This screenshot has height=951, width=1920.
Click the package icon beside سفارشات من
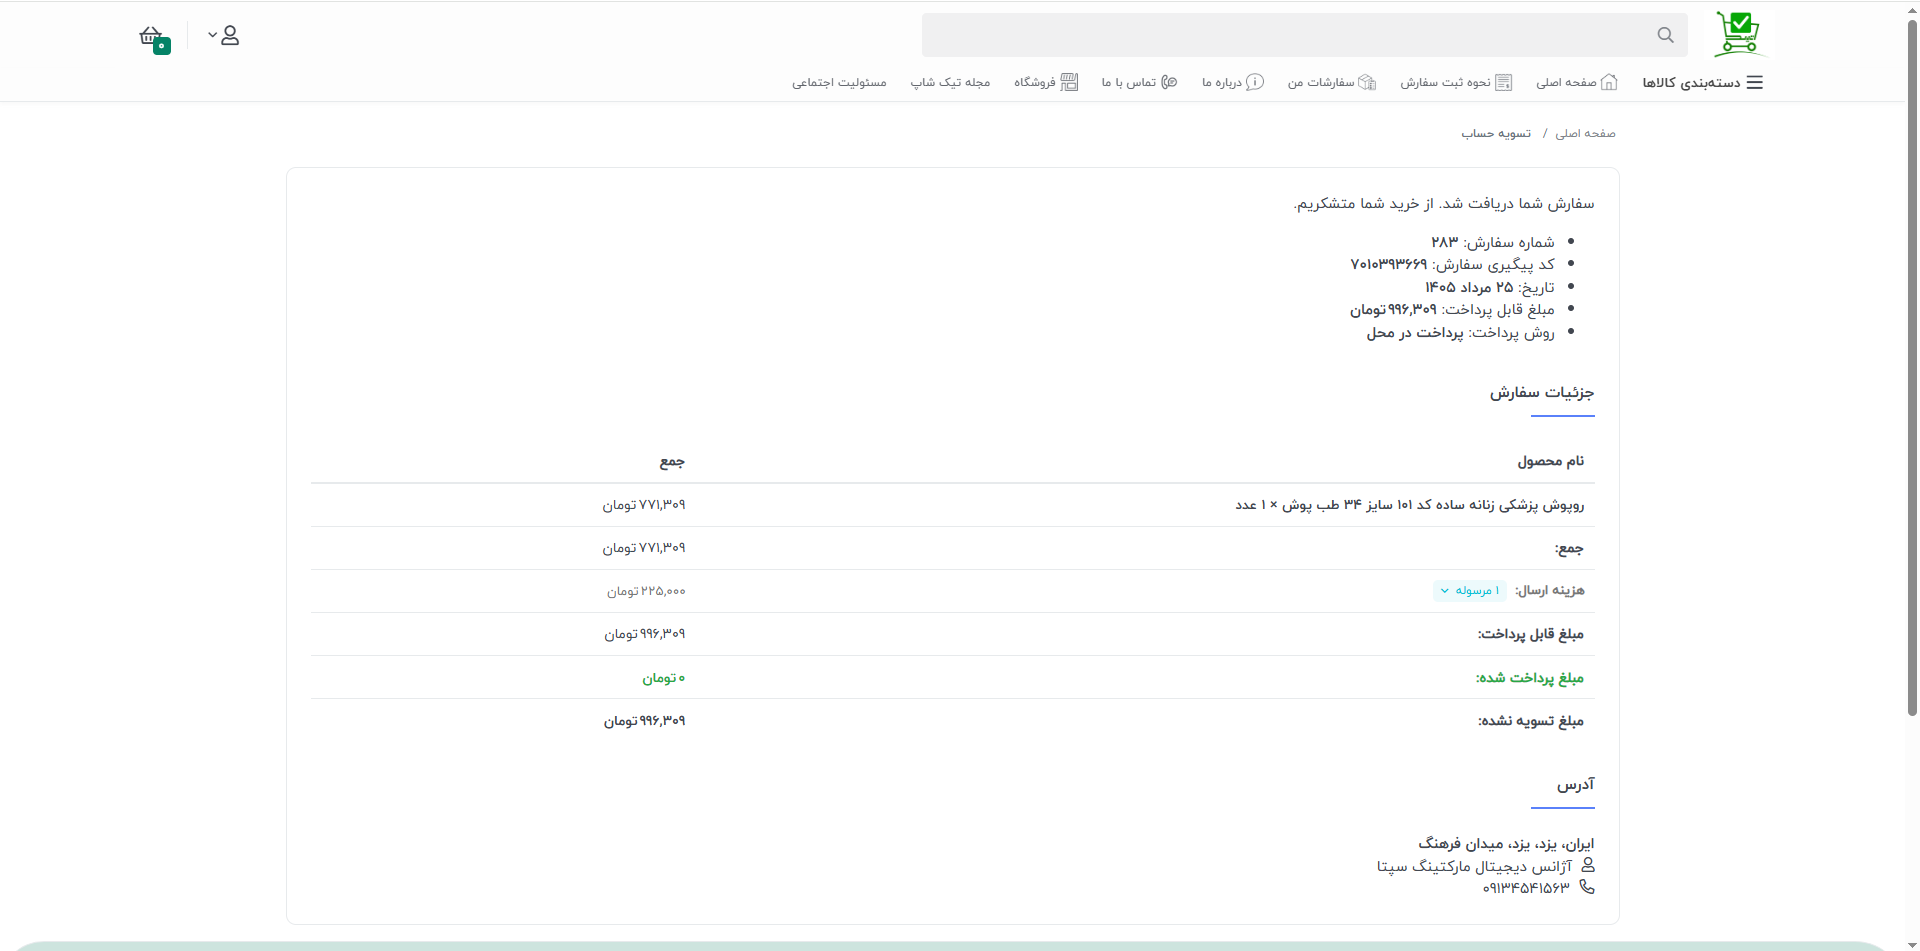(x=1367, y=82)
